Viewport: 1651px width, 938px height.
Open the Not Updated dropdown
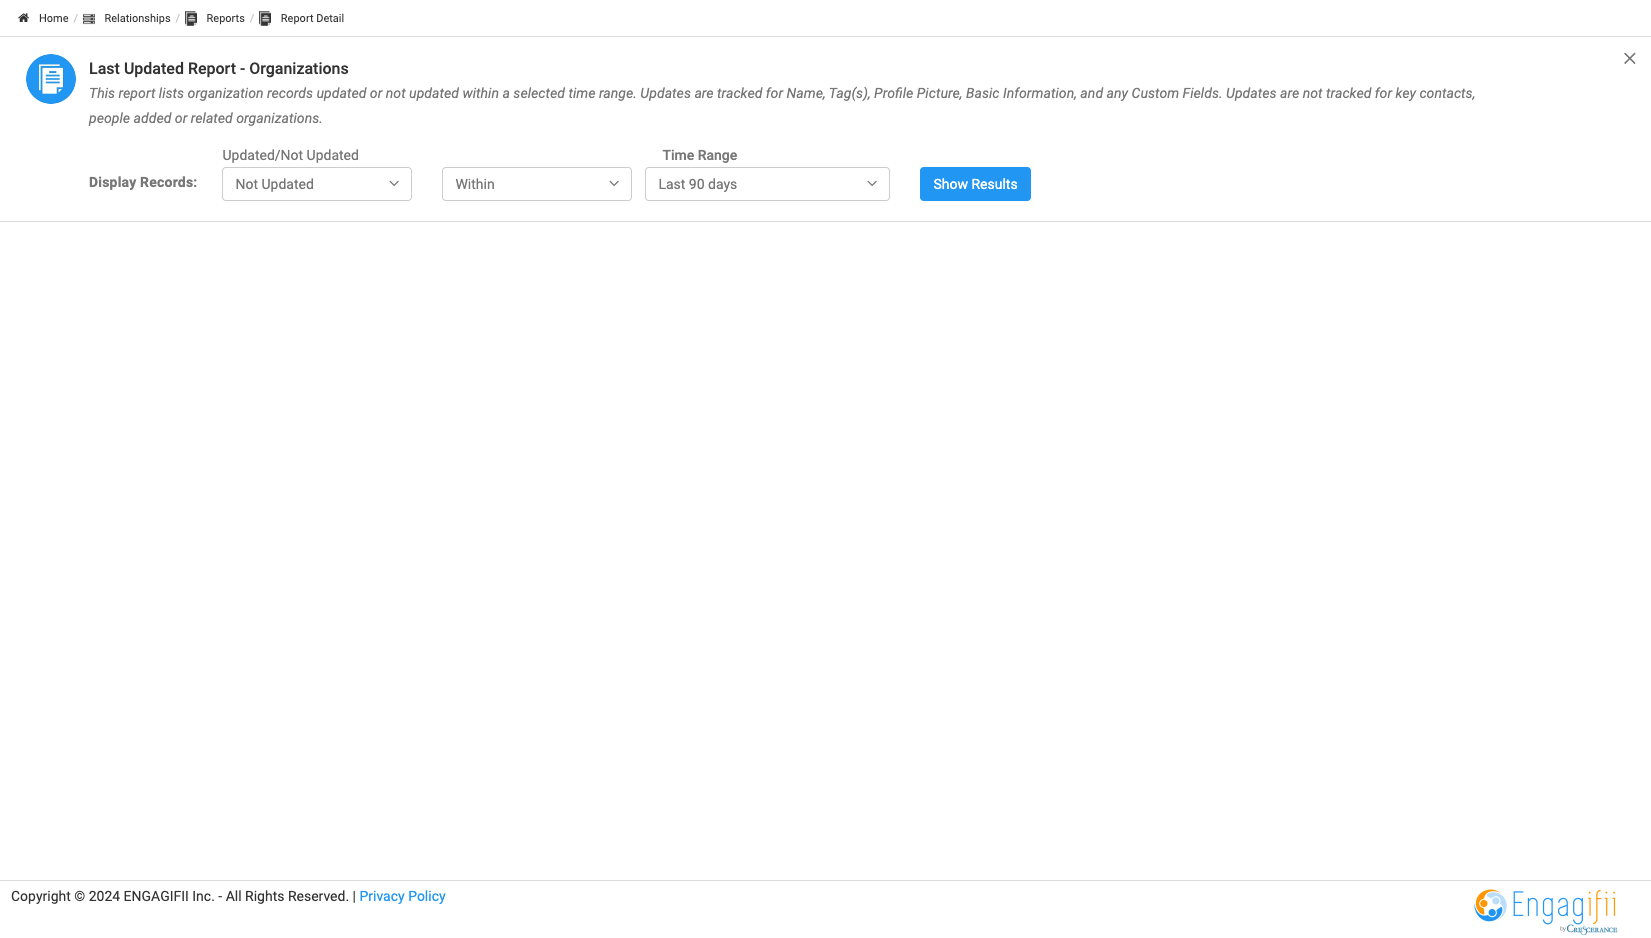pyautogui.click(x=317, y=184)
